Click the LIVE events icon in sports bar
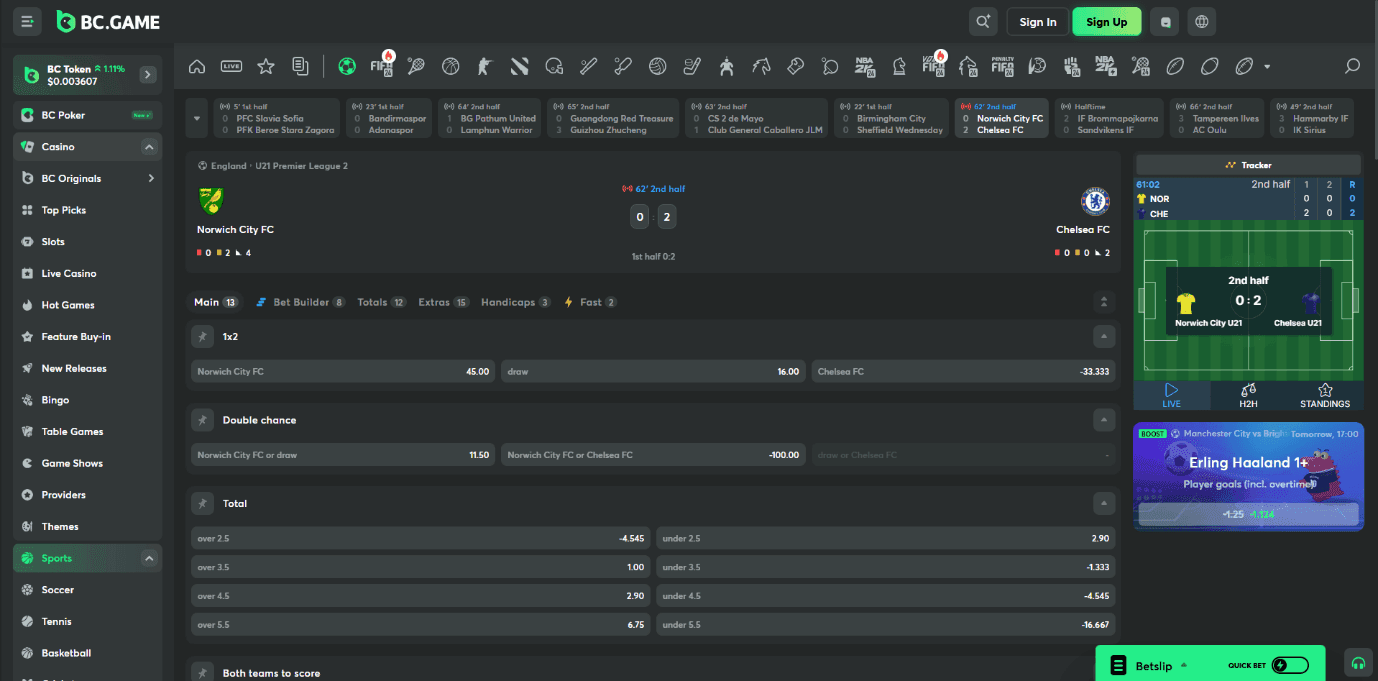 coord(231,67)
